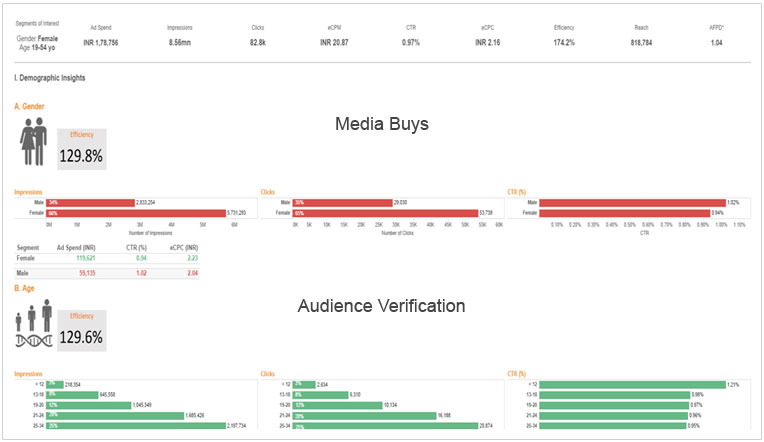Click the CTR 0.97% summary value
This screenshot has width=764, height=442.
pyautogui.click(x=411, y=43)
